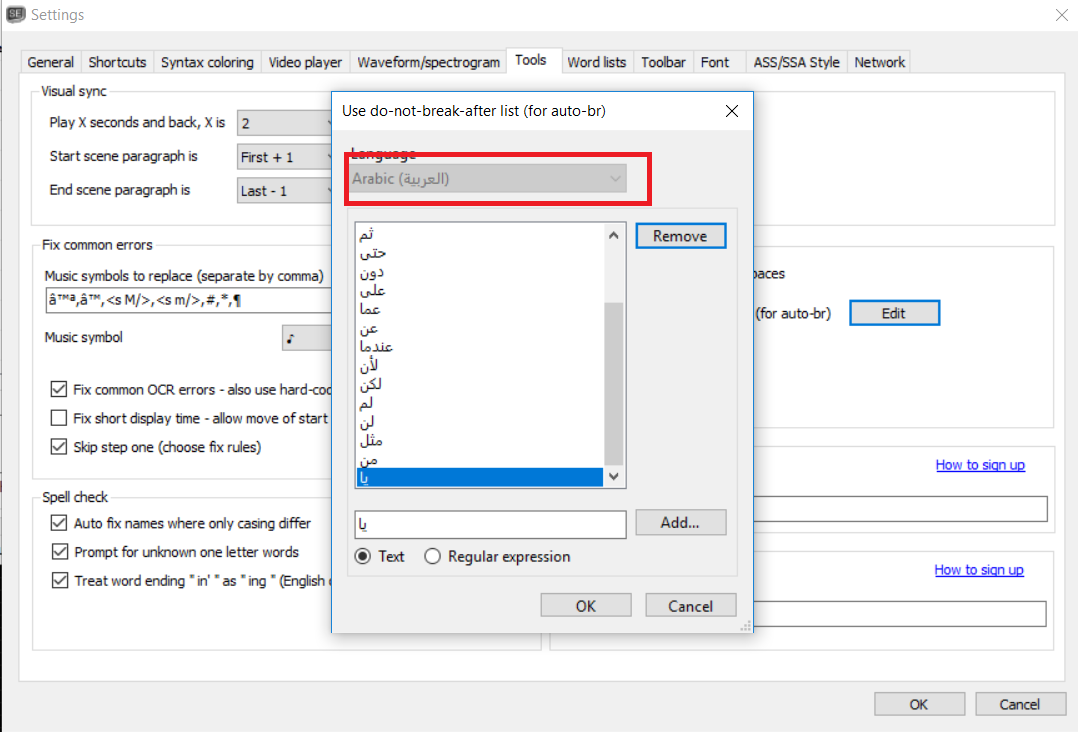Select the list entry لكن

pyautogui.click(x=480, y=384)
